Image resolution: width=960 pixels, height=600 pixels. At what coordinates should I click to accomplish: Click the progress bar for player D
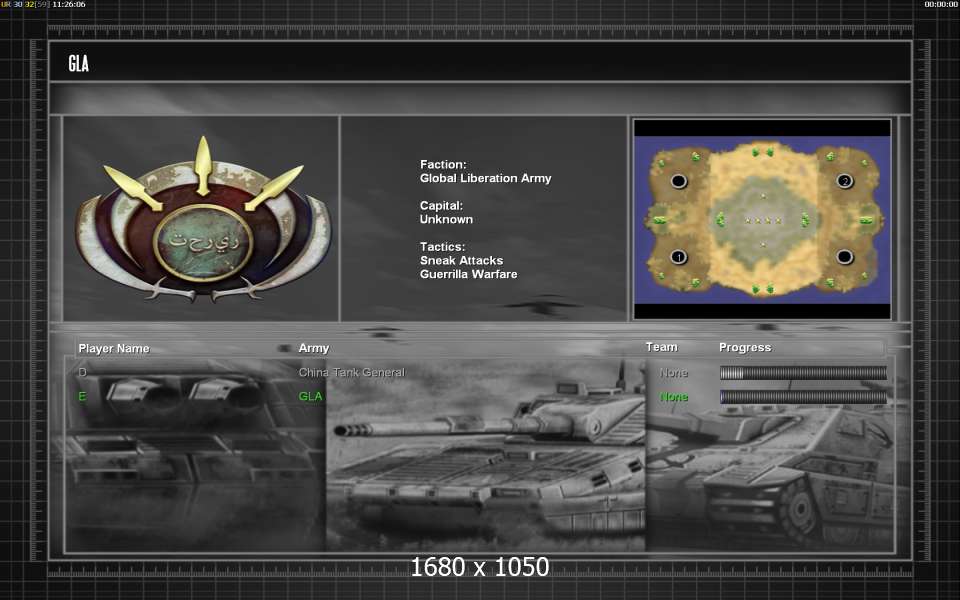803,372
